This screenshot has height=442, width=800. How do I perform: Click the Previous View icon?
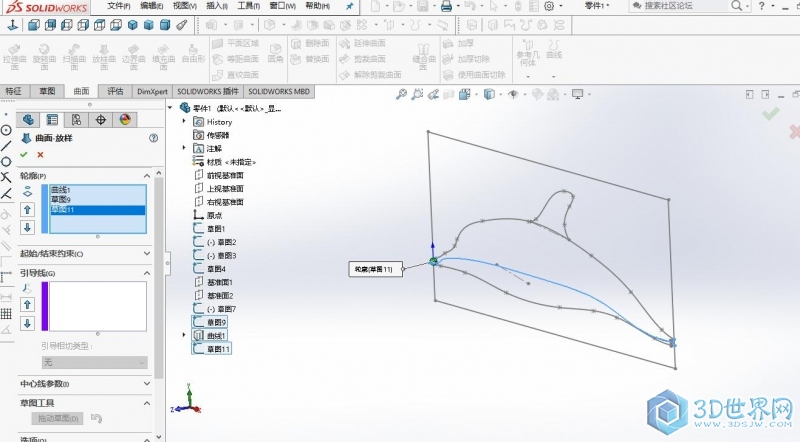(433, 94)
